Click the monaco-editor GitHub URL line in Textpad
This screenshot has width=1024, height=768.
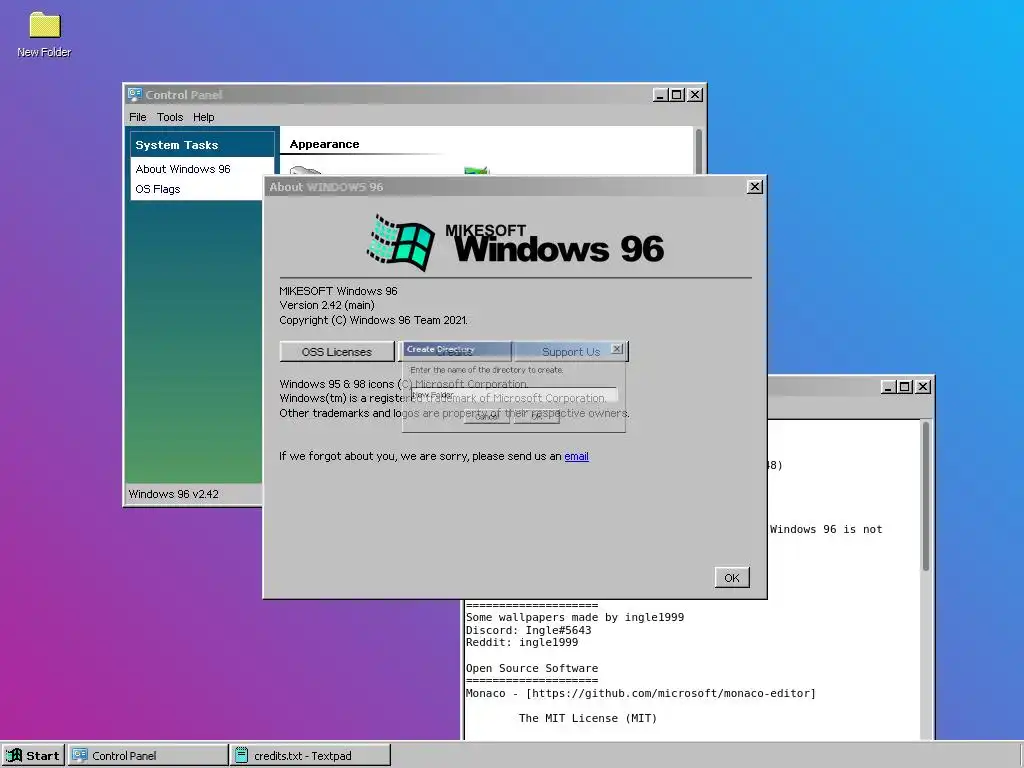641,694
